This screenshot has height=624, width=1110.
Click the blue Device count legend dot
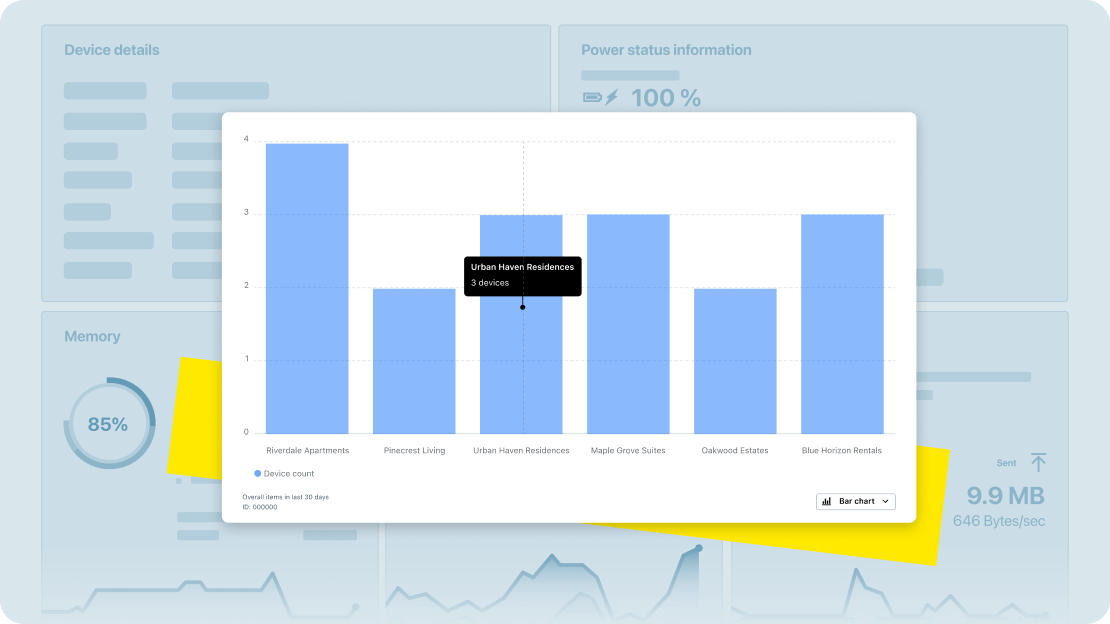tap(256, 471)
